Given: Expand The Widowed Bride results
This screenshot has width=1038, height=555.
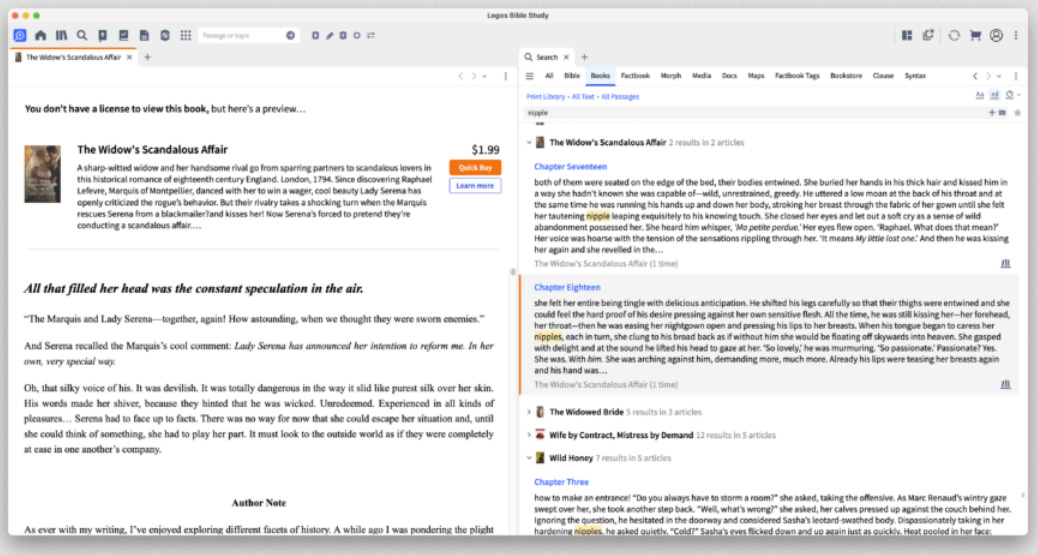Looking at the screenshot, I should click(x=529, y=412).
